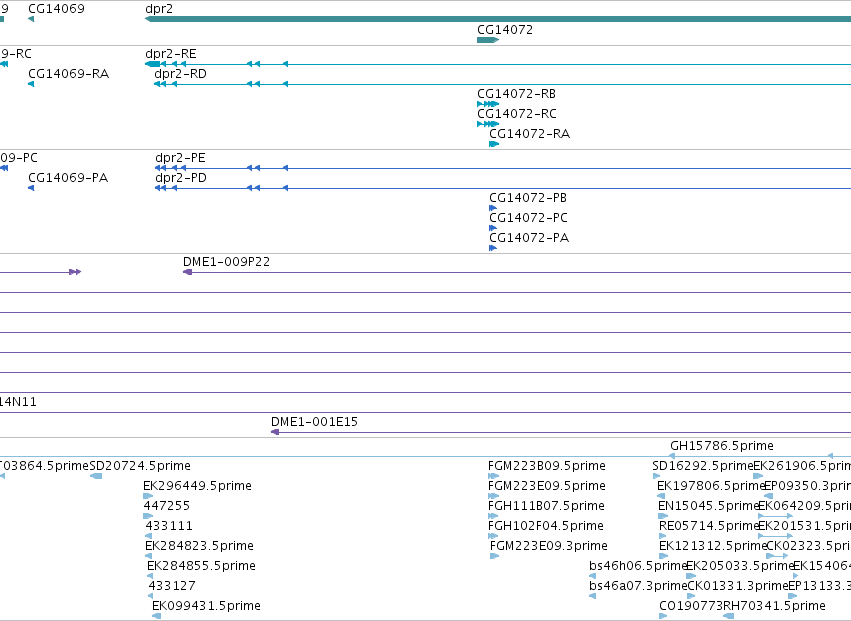Click the CG14069-RA transcript label
Viewport: 851px width, 621px height.
coord(68,74)
